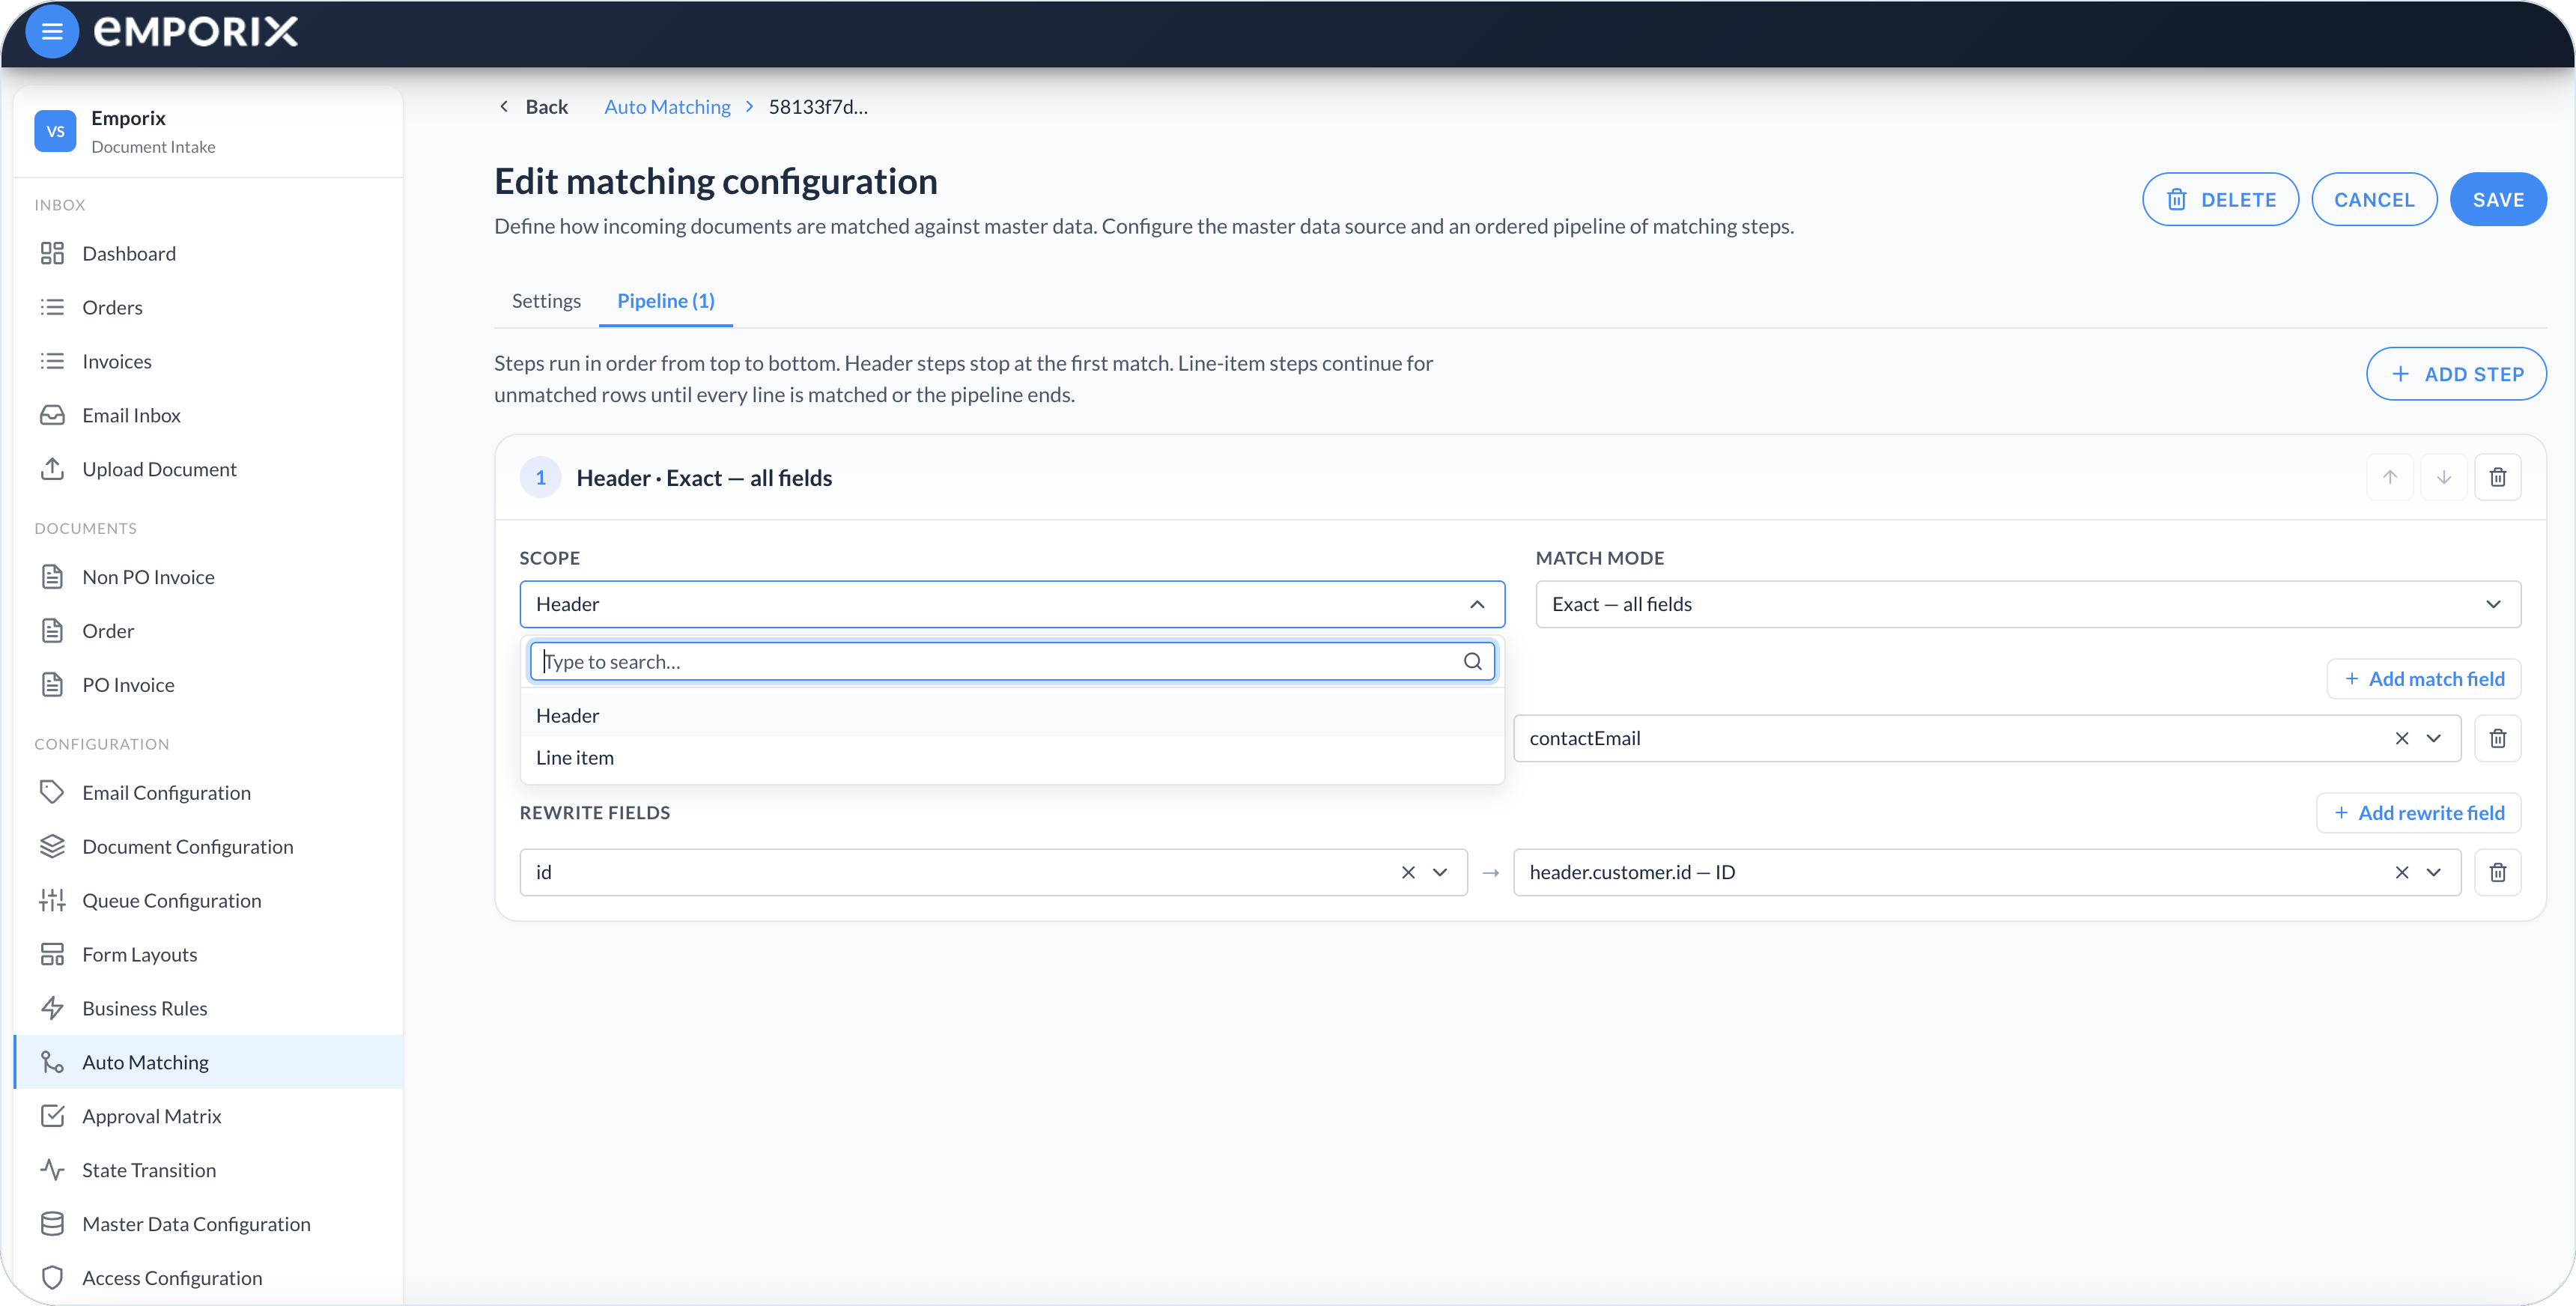Screen dimensions: 2576x1306
Task: Open the Match Mode dropdown
Action: (x=2028, y=604)
